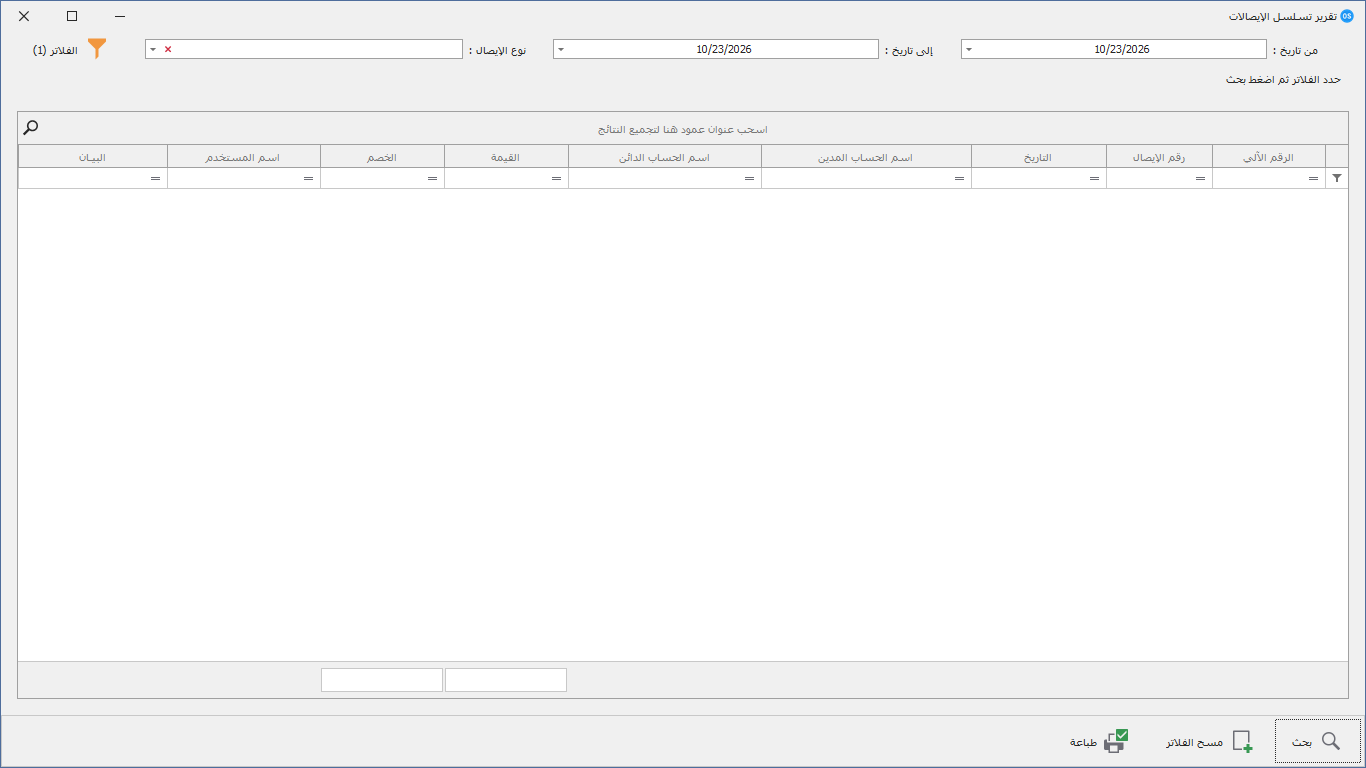The width and height of the screenshot is (1366, 768).
Task: Open the من تاريخ date dropdown arrow
Action: coord(969,49)
